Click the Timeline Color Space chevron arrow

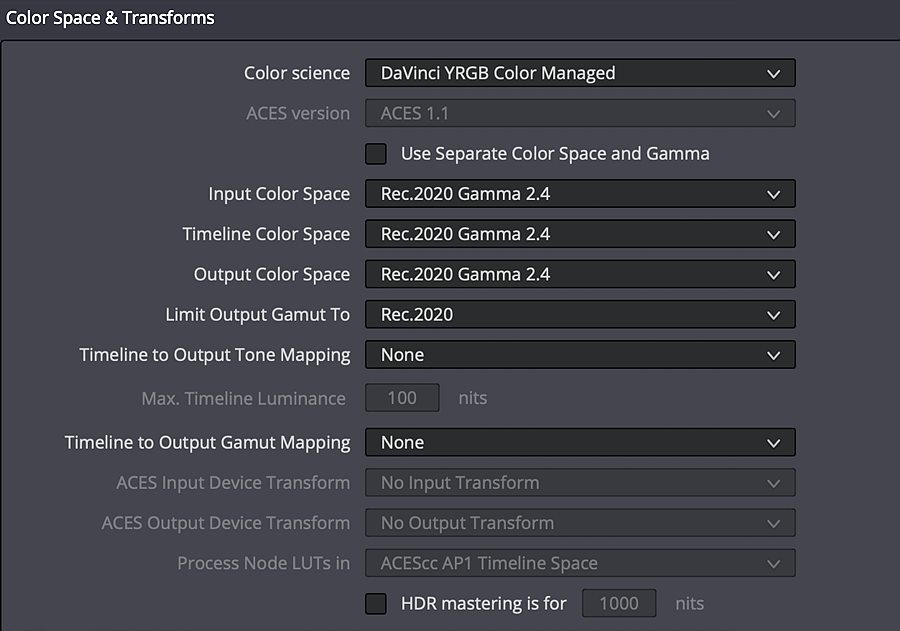point(774,235)
